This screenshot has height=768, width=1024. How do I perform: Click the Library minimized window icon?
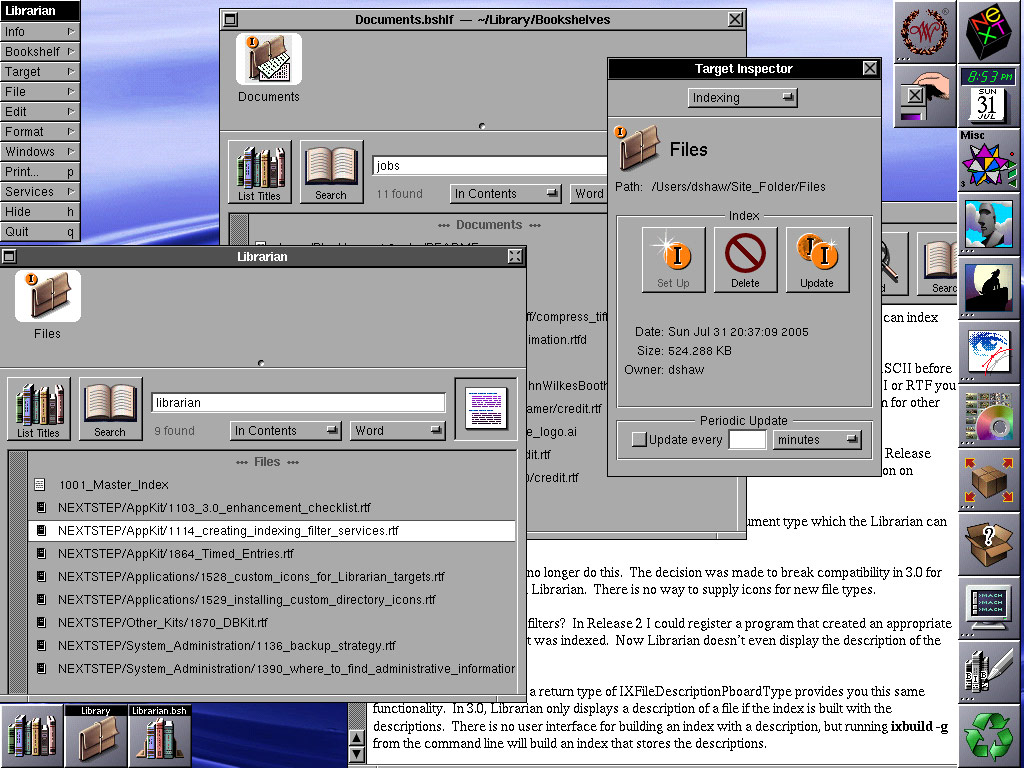pos(95,735)
